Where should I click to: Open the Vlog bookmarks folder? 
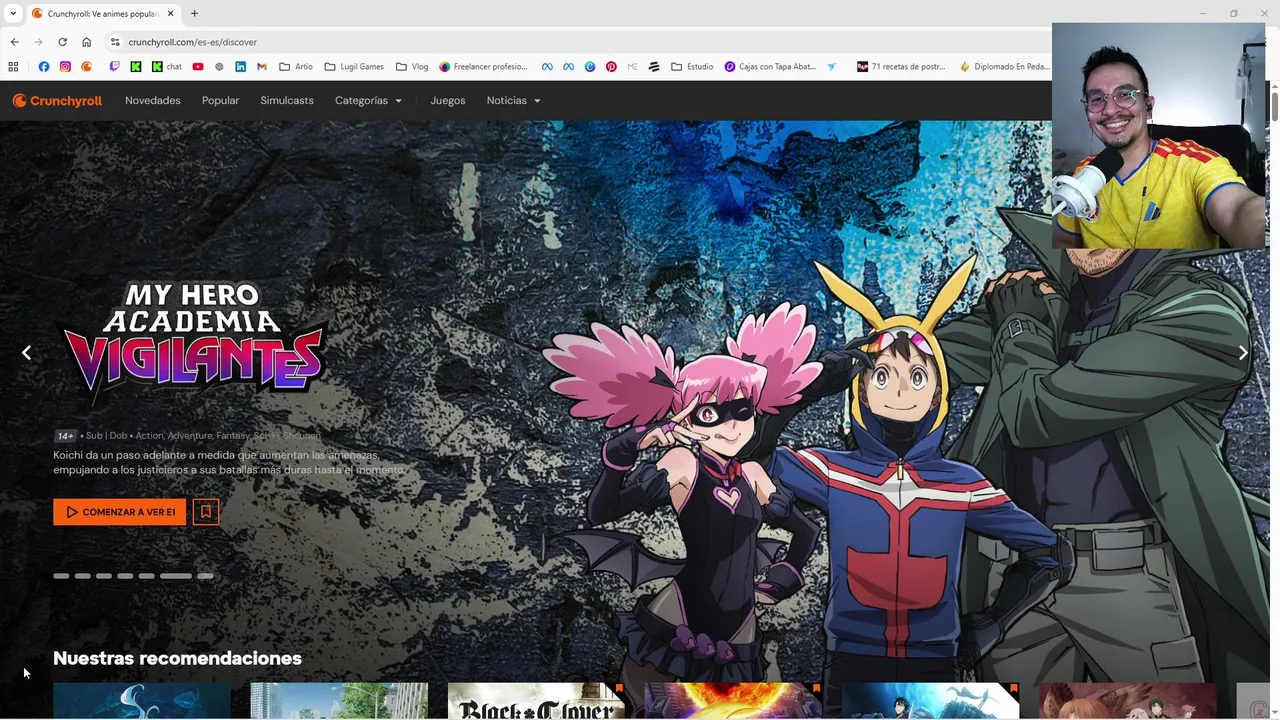412,67
